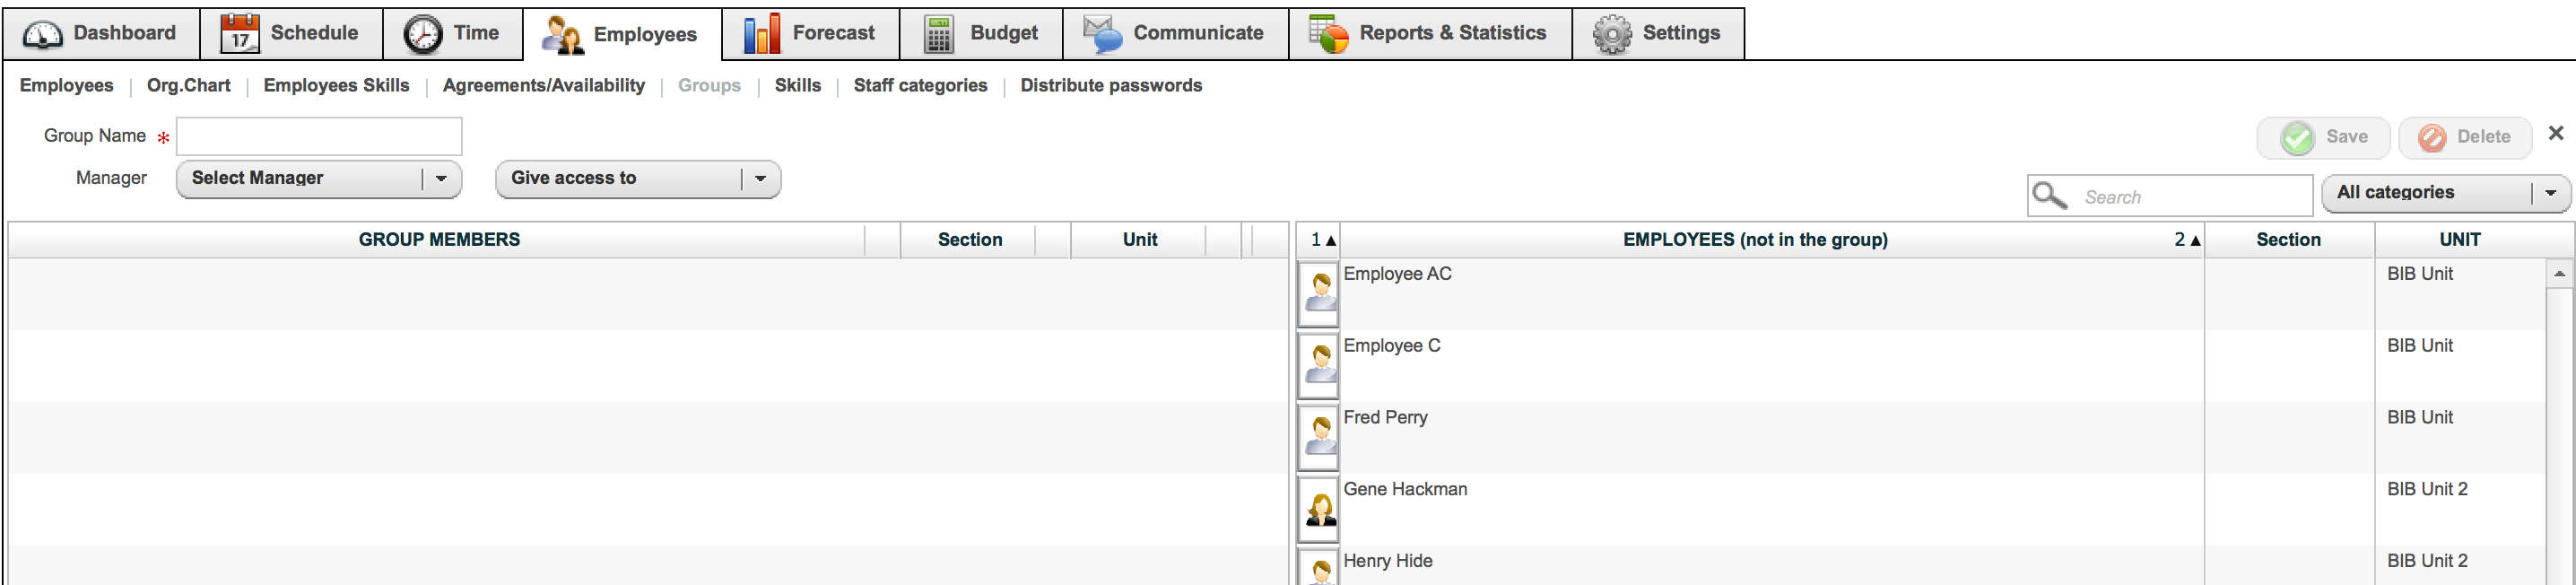
Task: Click the Delete button
Action: coord(2464,138)
